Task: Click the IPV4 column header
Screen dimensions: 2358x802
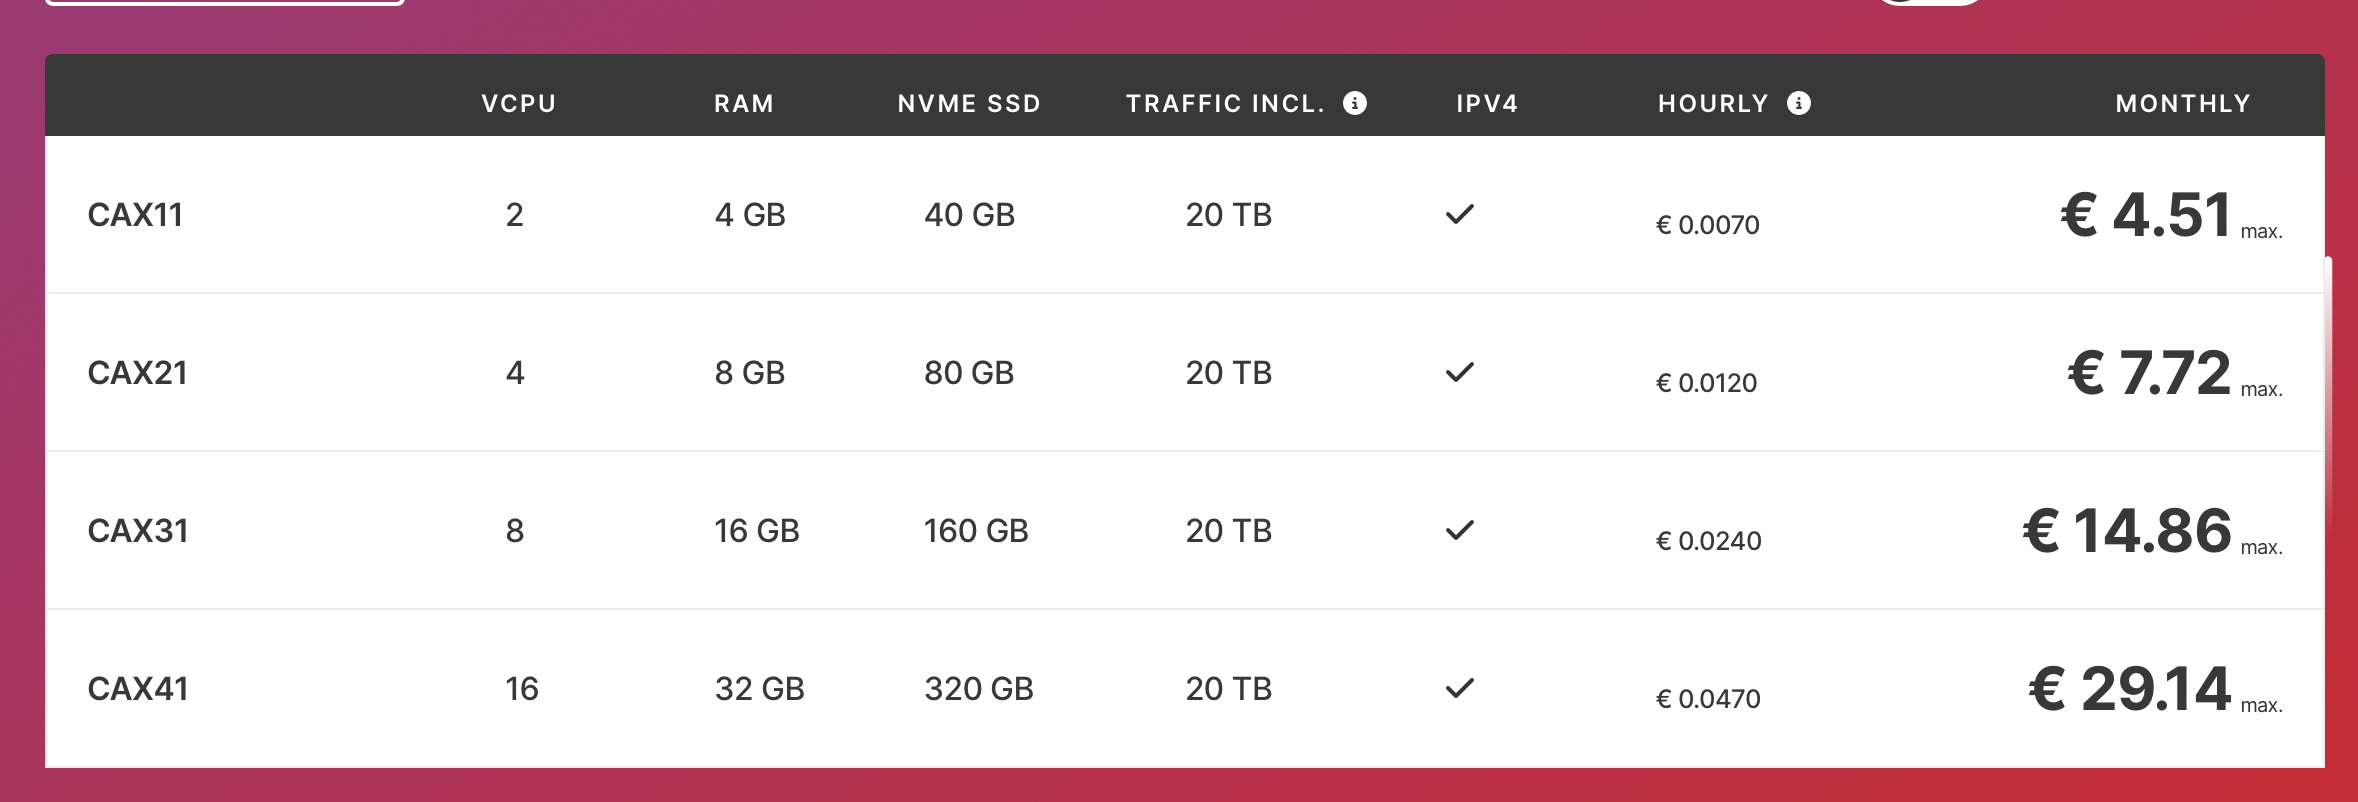Action: tap(1487, 104)
